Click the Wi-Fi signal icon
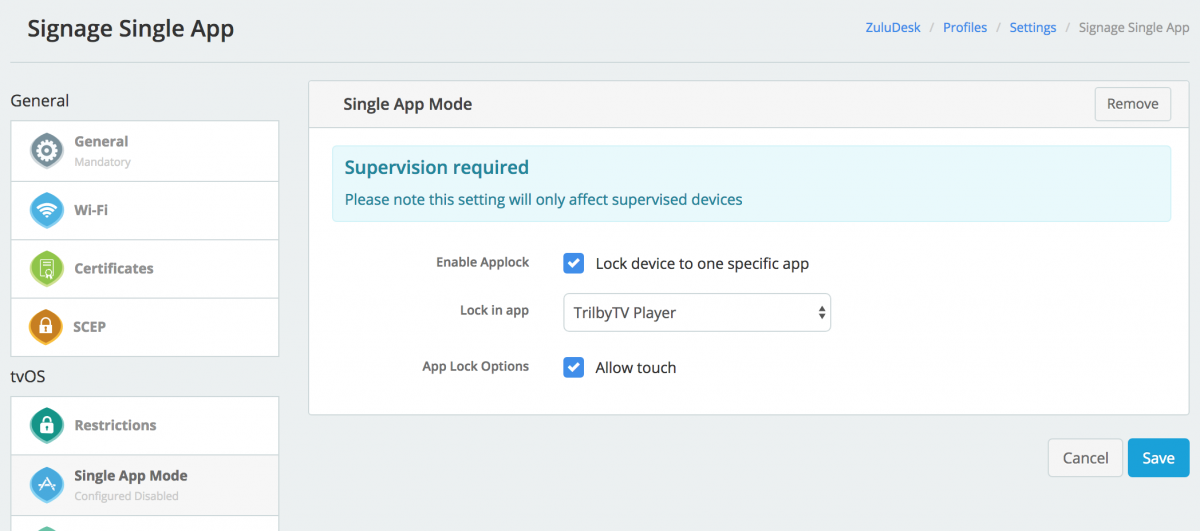Viewport: 1200px width, 531px height. pyautogui.click(x=46, y=210)
